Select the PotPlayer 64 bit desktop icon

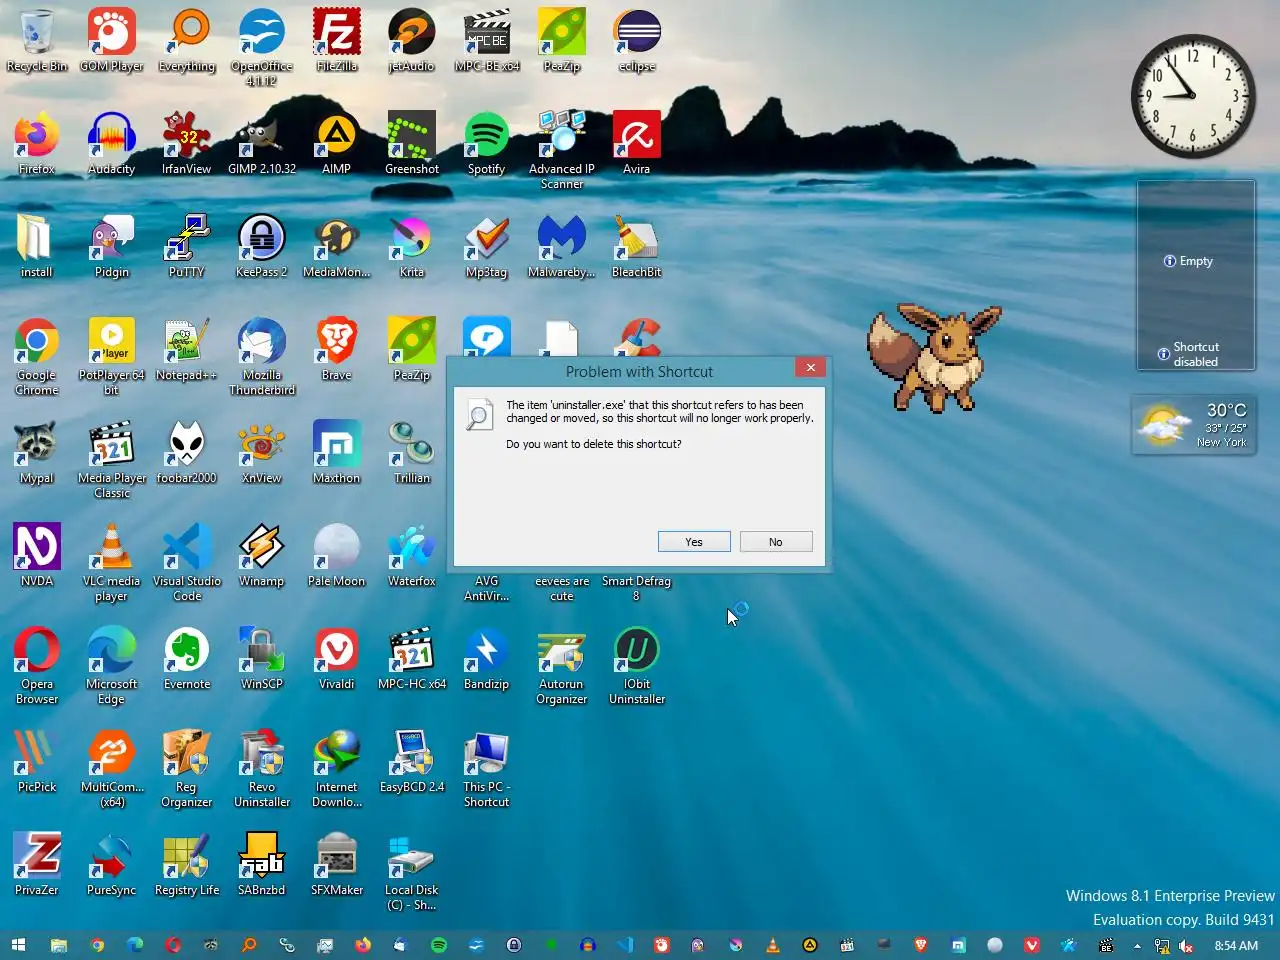[112, 356]
